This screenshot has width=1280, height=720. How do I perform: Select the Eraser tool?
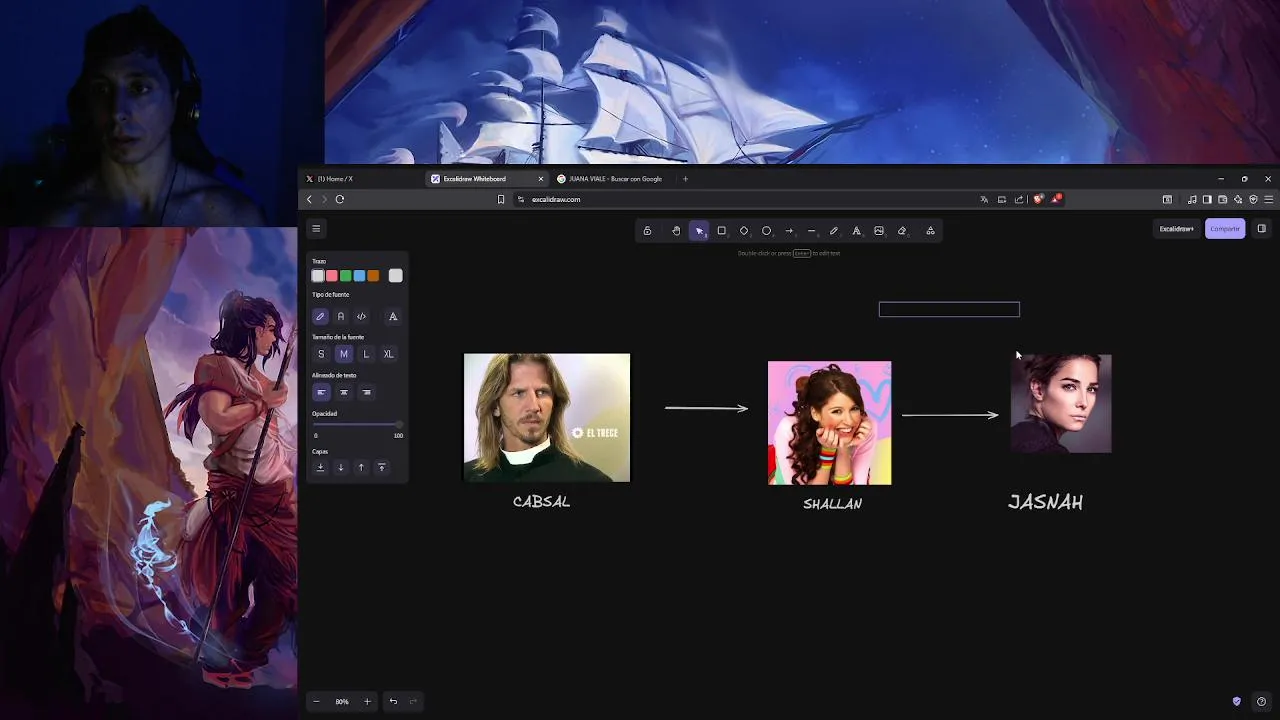coord(901,231)
